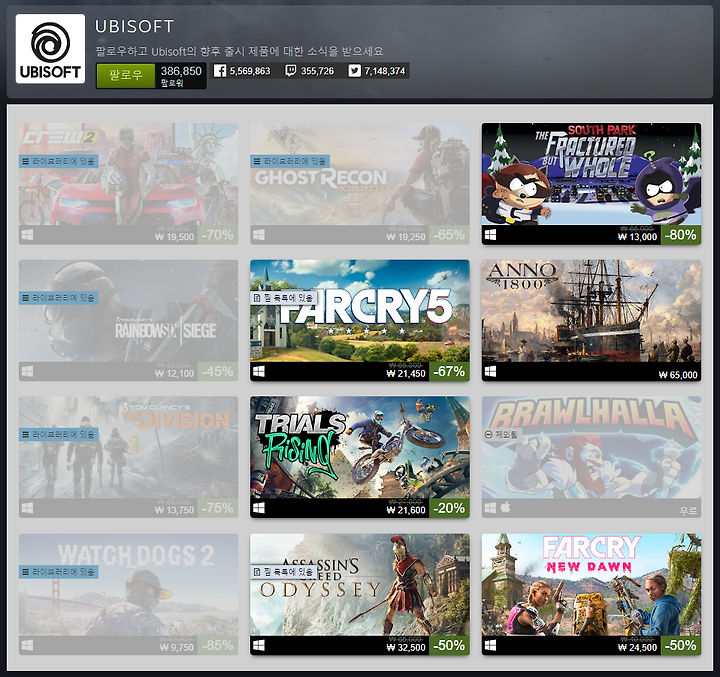Open the Anno 1800 game card
Image resolution: width=720 pixels, height=677 pixels.
pyautogui.click(x=591, y=320)
